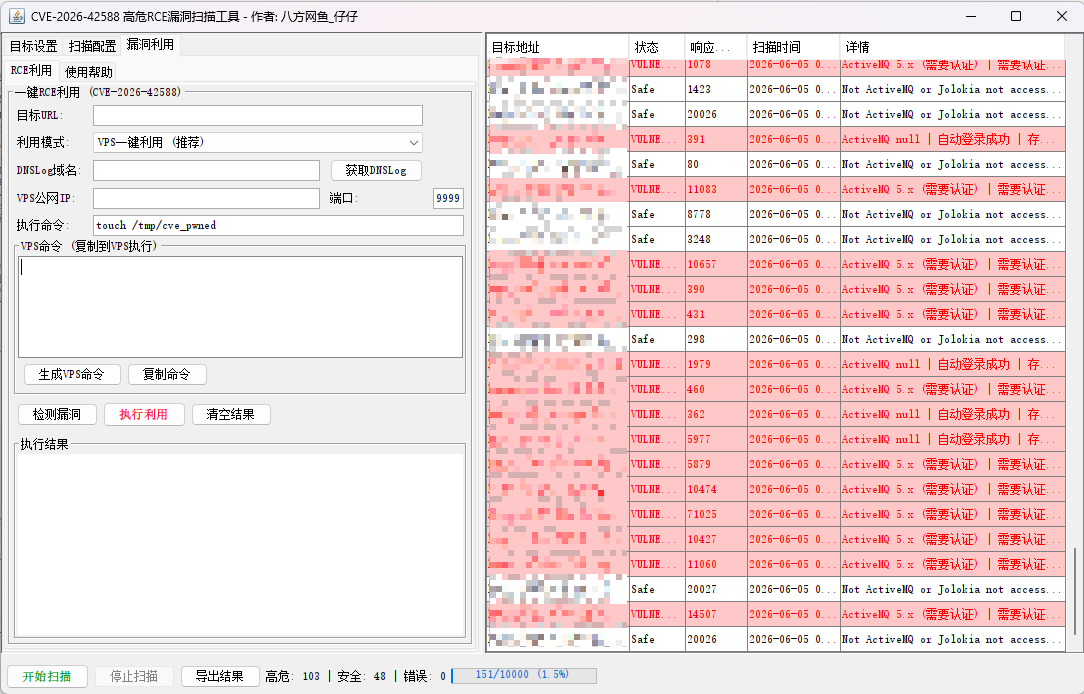Click the 安全: 48 status counter
1084x694 pixels.
362,676
